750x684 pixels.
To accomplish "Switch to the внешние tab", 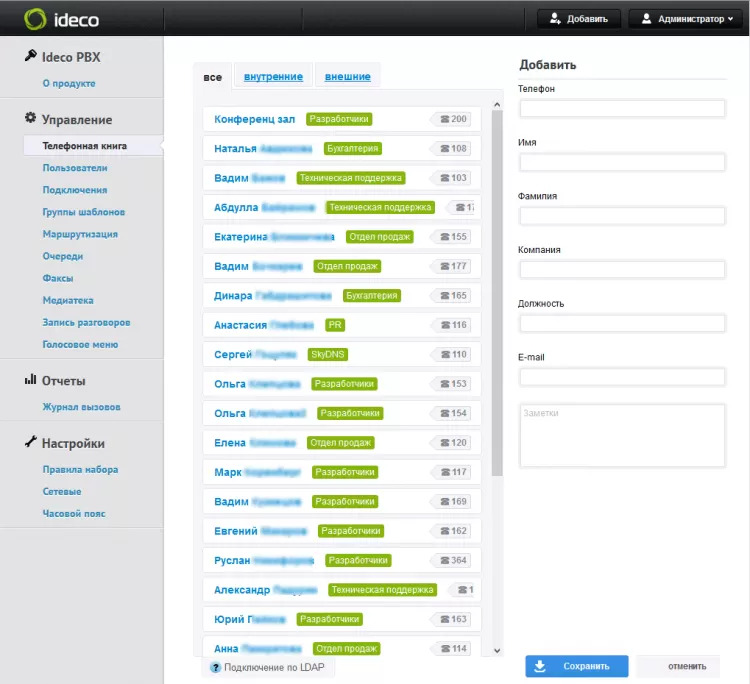I will coord(347,77).
